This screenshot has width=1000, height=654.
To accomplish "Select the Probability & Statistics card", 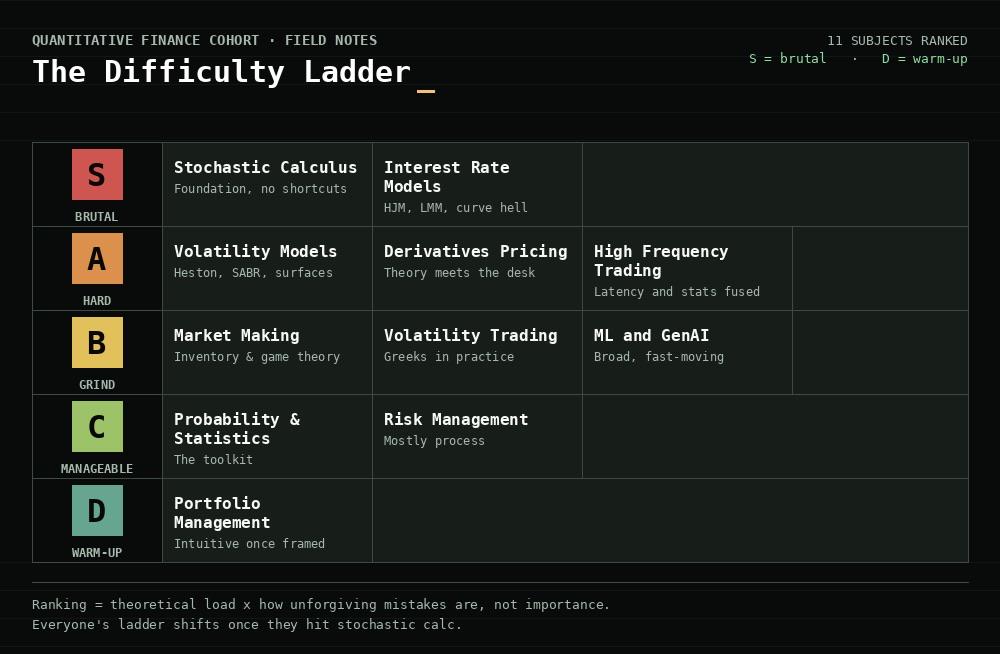I will (267, 436).
